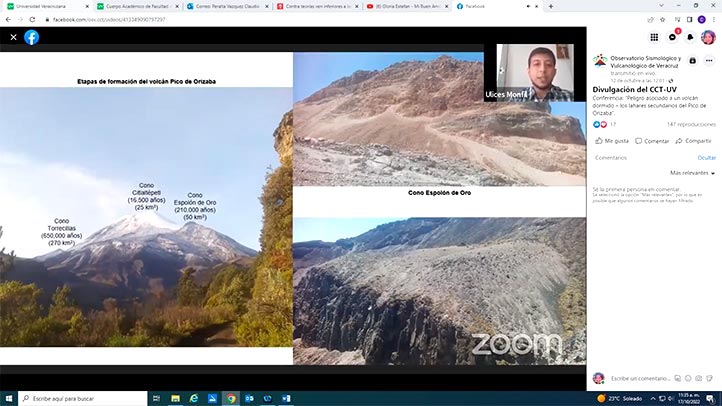The image size is (722, 406).
Task: Expand the Más relevantes sort dropdown
Action: coord(691,173)
